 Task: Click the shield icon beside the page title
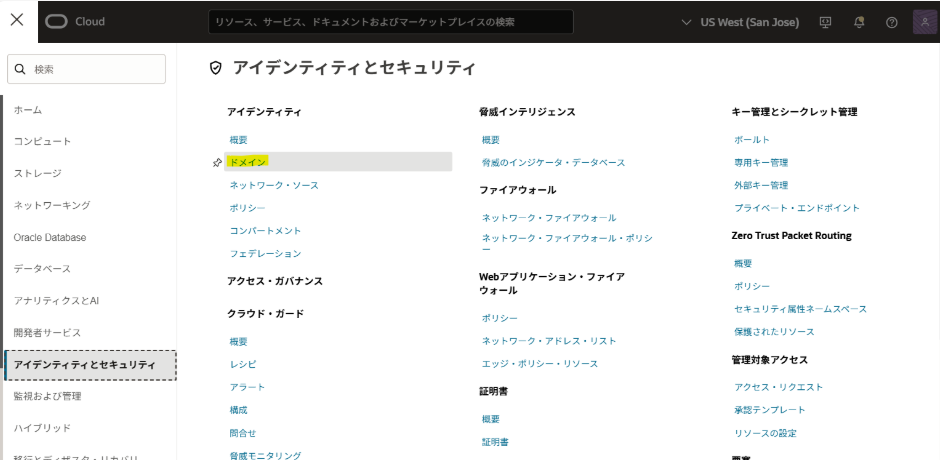(x=216, y=68)
